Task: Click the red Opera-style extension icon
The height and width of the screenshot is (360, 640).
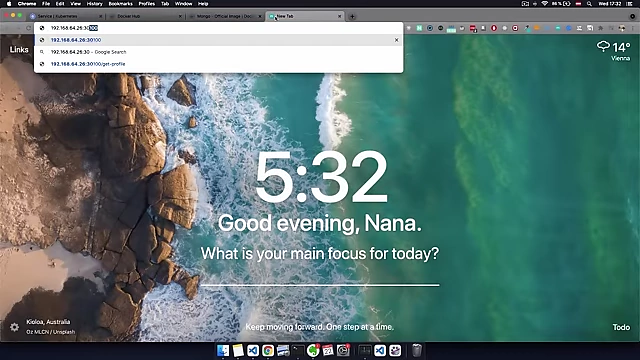Action: [494, 28]
